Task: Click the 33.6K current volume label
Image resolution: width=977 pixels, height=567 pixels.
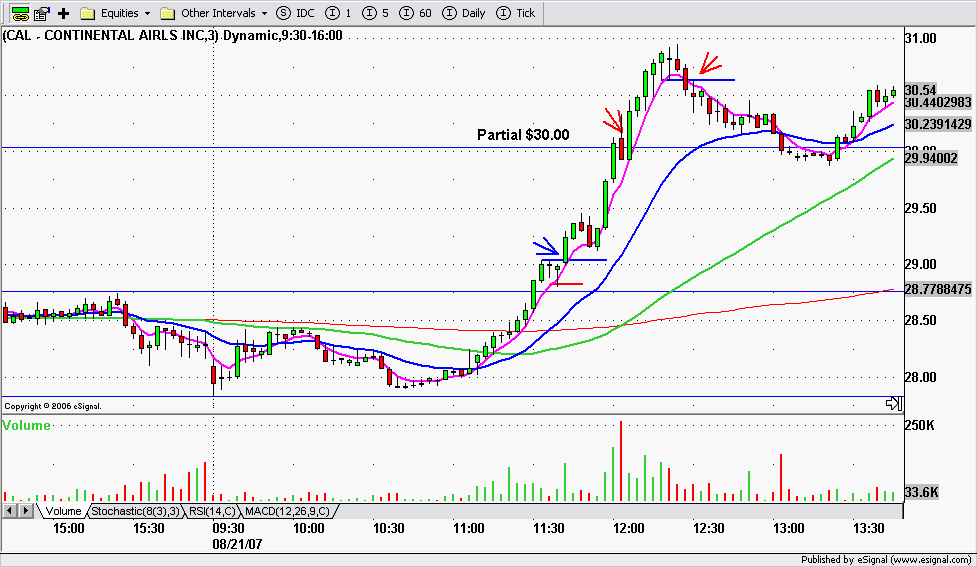Action: point(922,492)
